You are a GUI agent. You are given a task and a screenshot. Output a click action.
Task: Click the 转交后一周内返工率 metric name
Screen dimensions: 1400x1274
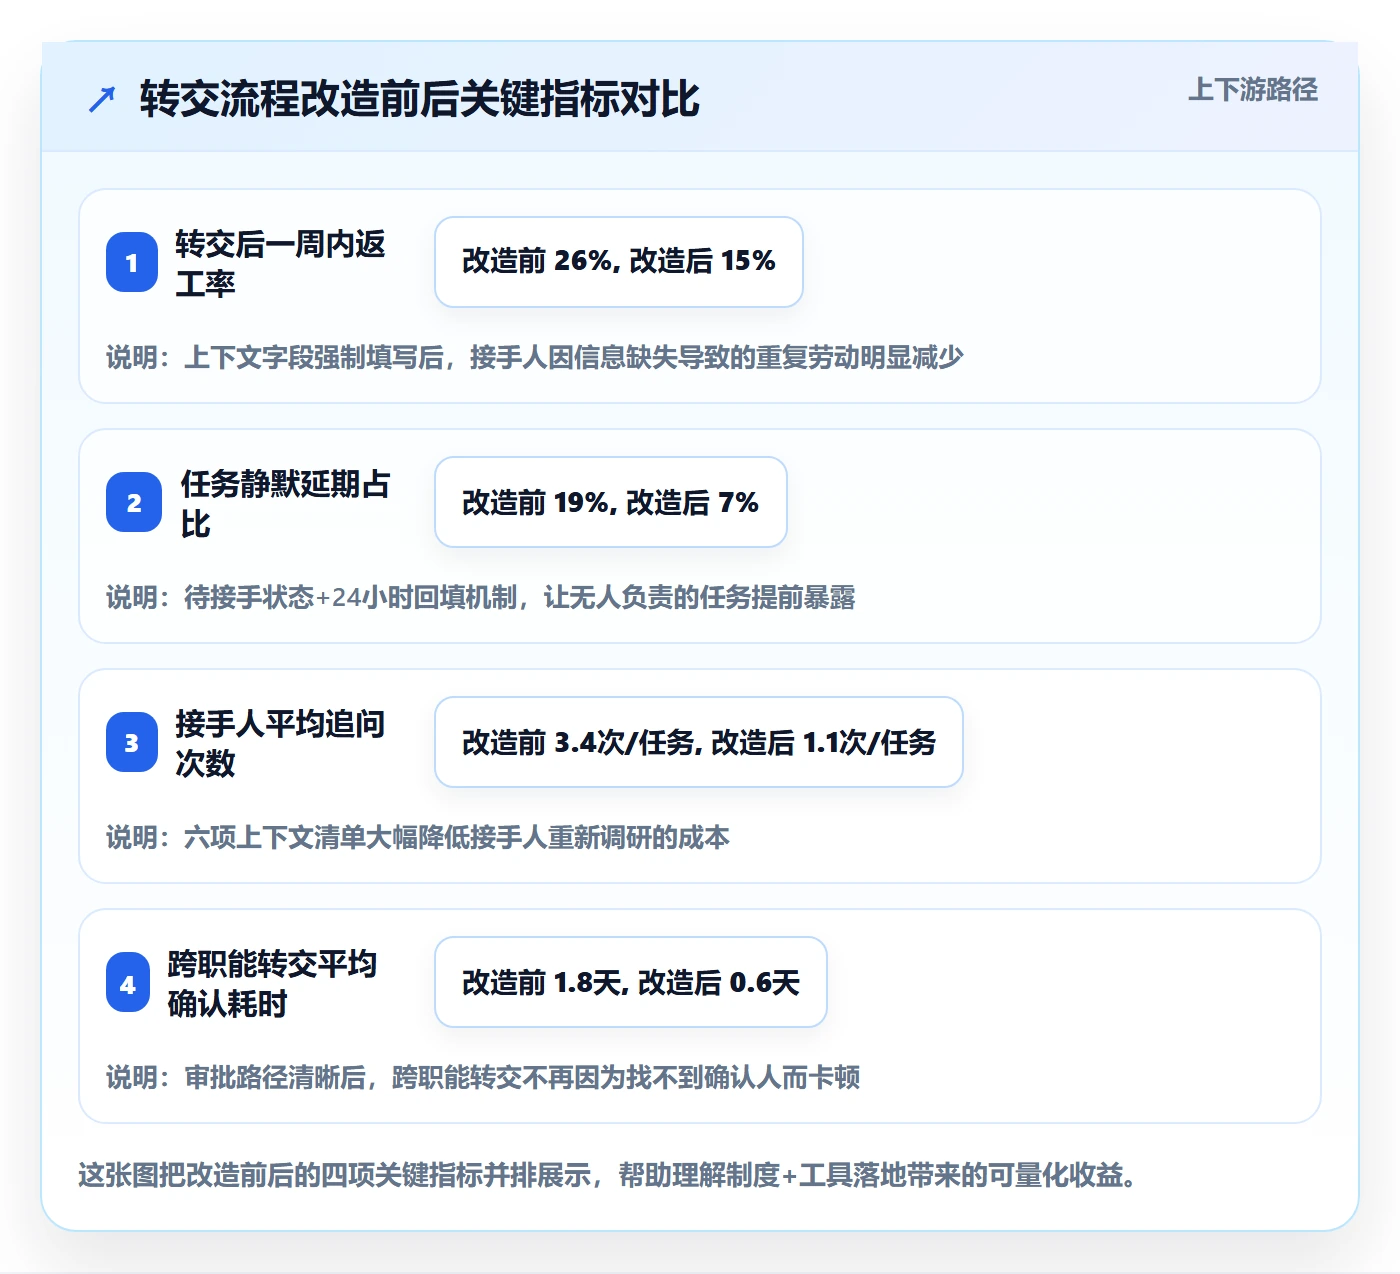(280, 263)
